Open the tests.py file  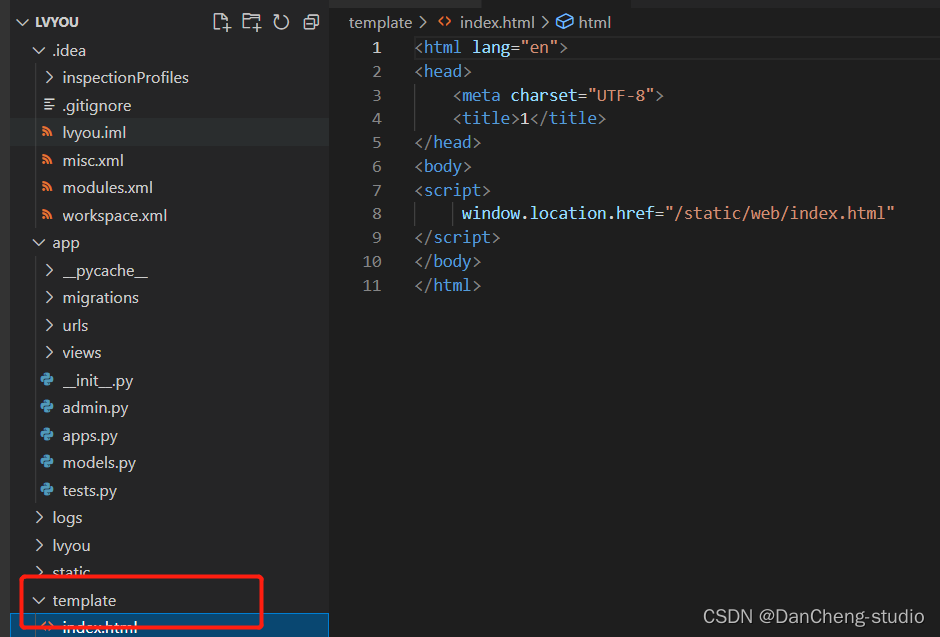point(89,491)
